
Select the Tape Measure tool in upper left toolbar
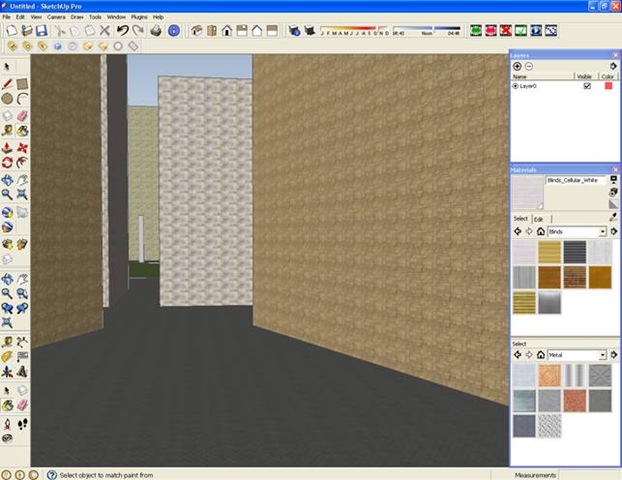click(x=7, y=130)
